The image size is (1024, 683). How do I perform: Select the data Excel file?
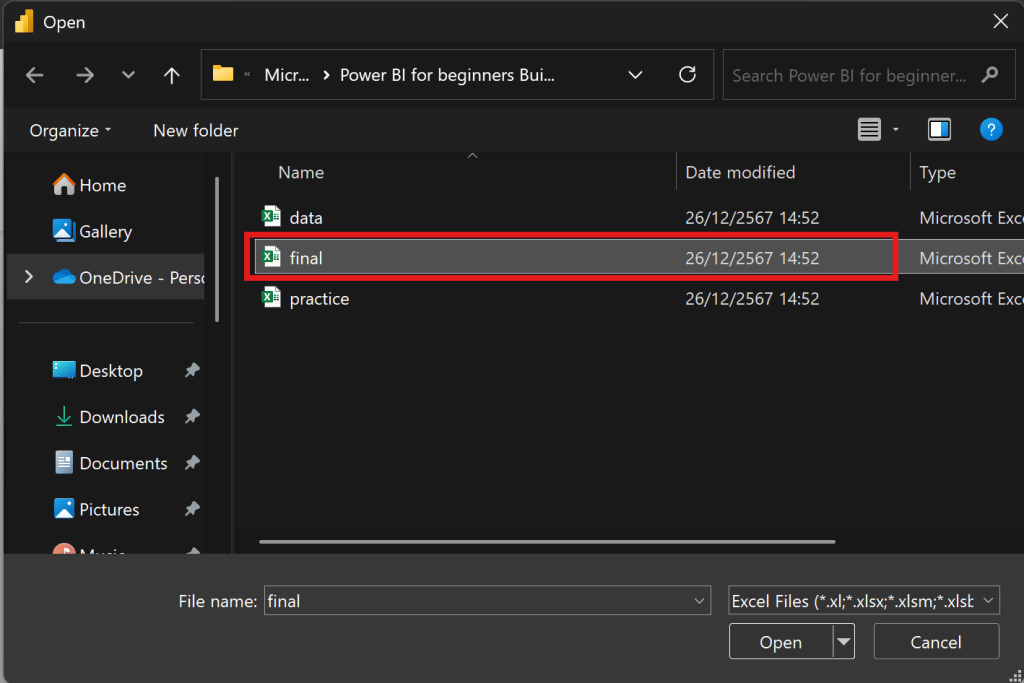tap(306, 217)
